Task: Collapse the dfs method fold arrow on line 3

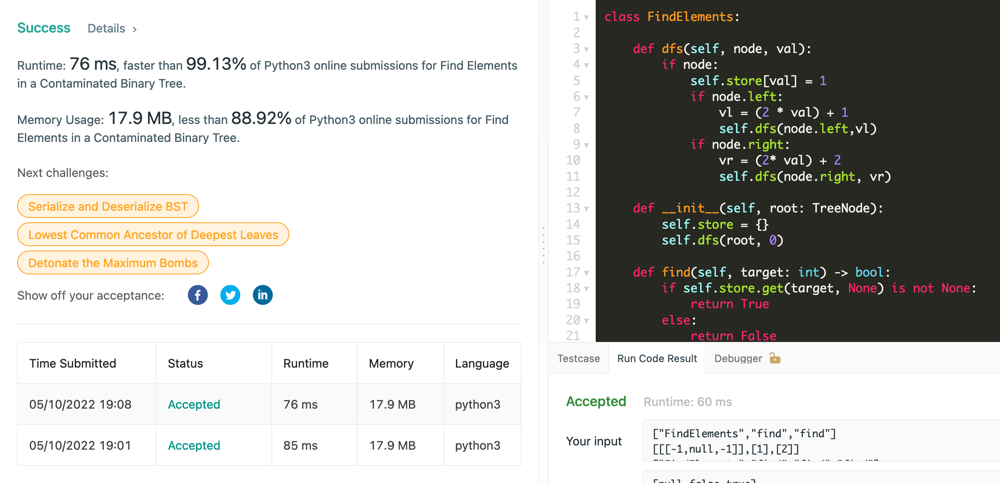Action: pos(587,49)
